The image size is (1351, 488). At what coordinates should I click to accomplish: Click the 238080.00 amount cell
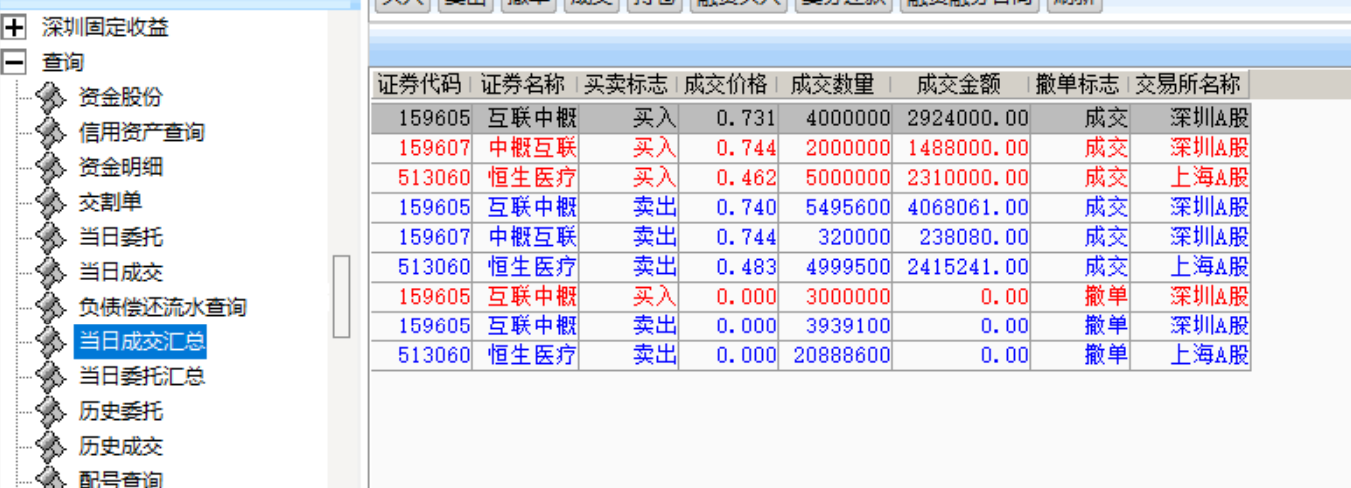[x=961, y=237]
